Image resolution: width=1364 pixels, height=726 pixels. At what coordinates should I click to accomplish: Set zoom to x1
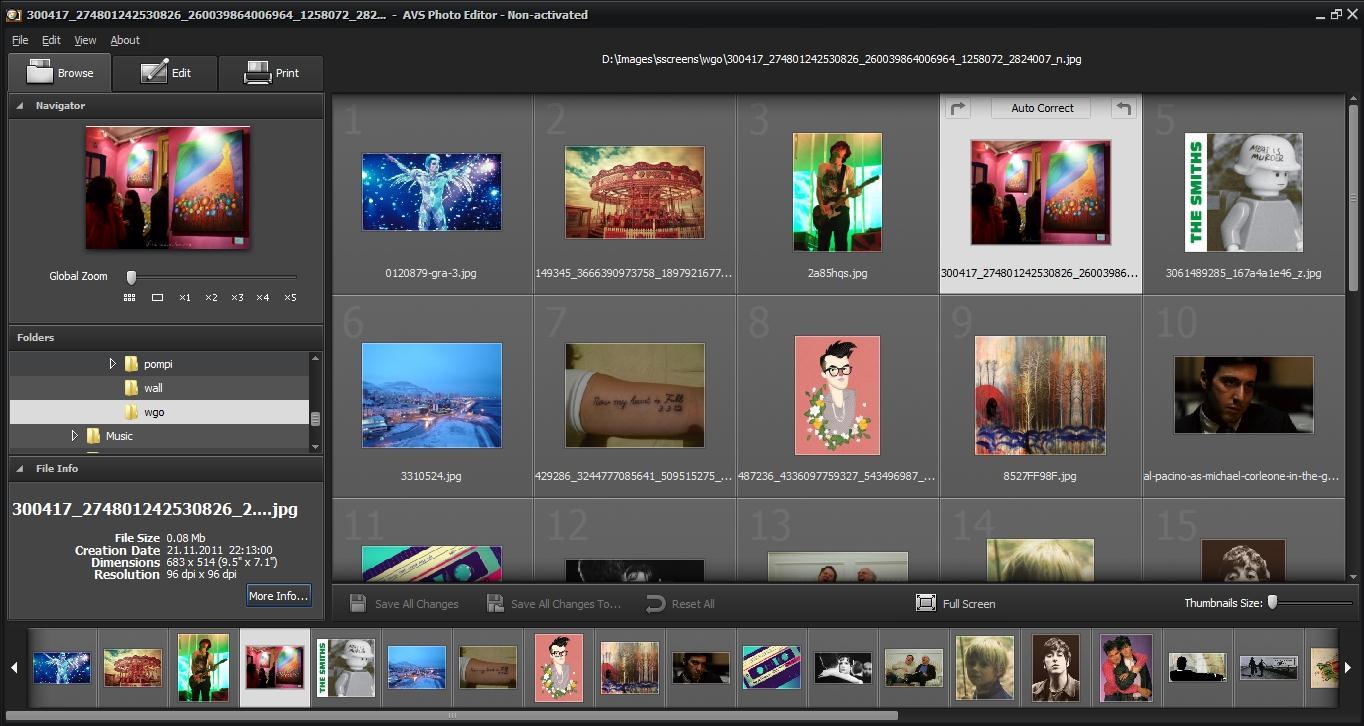[x=184, y=297]
